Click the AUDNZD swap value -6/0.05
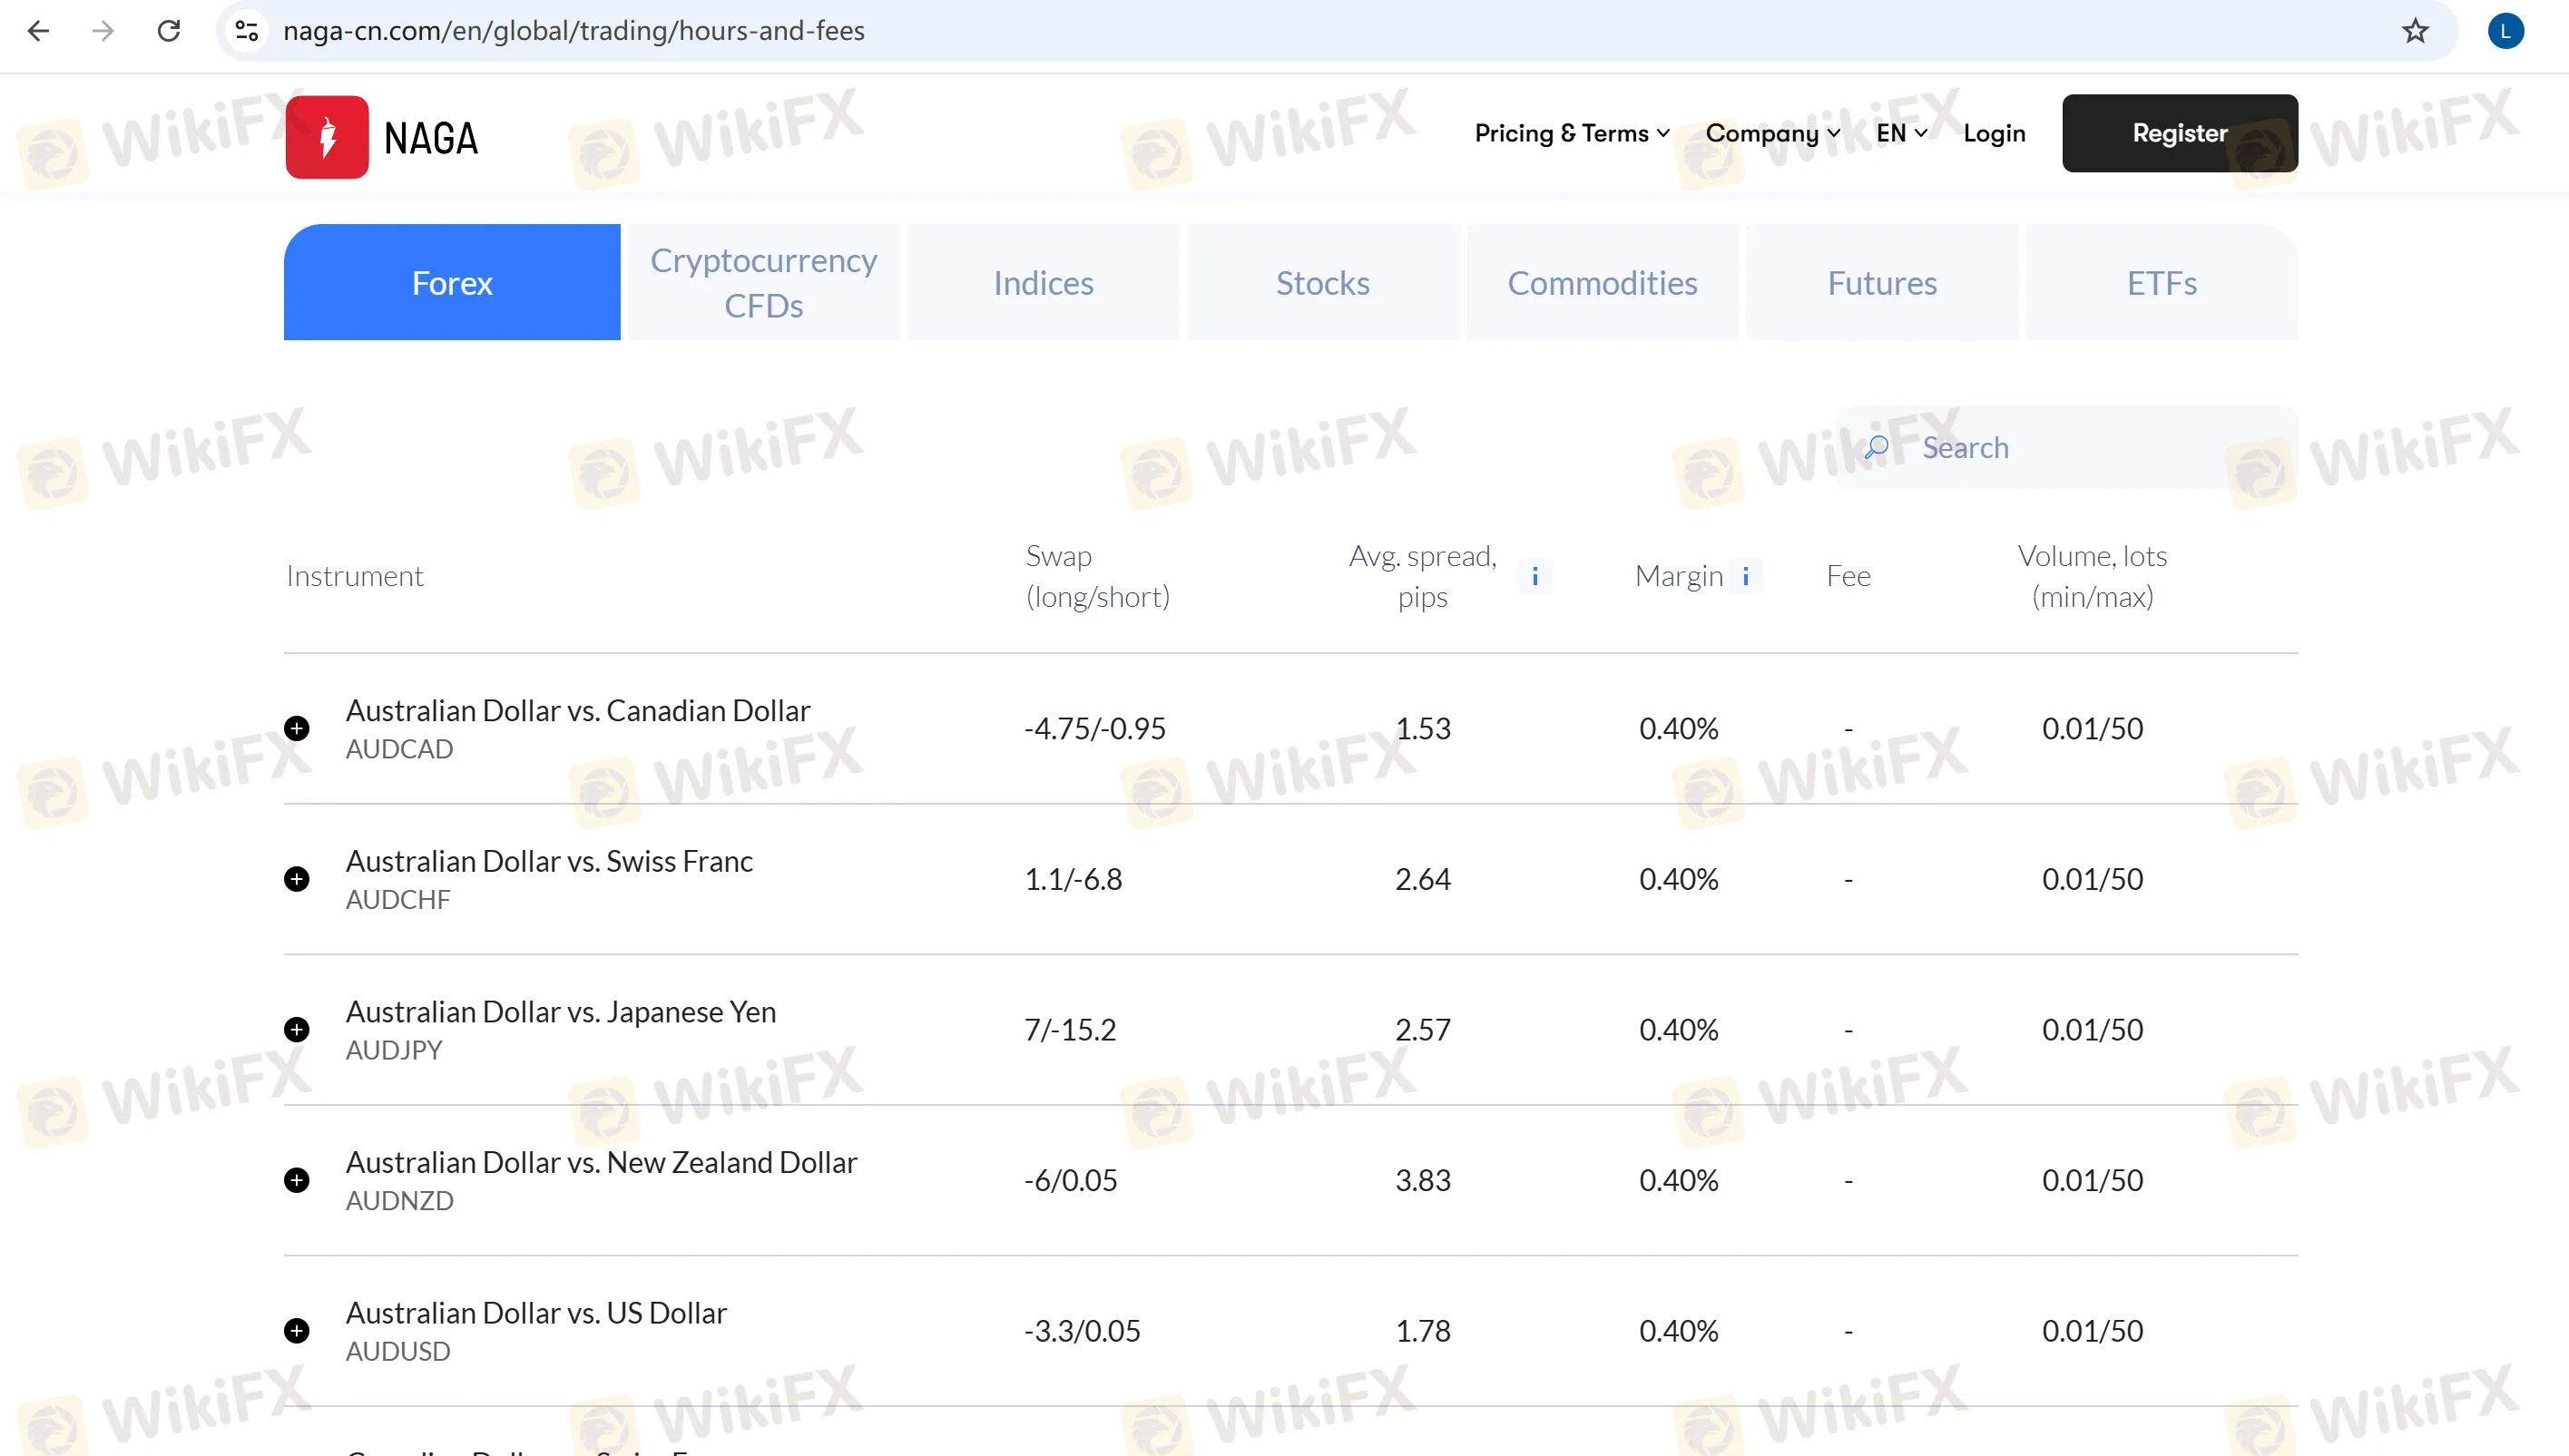The height and width of the screenshot is (1456, 2569). pyautogui.click(x=1071, y=1180)
